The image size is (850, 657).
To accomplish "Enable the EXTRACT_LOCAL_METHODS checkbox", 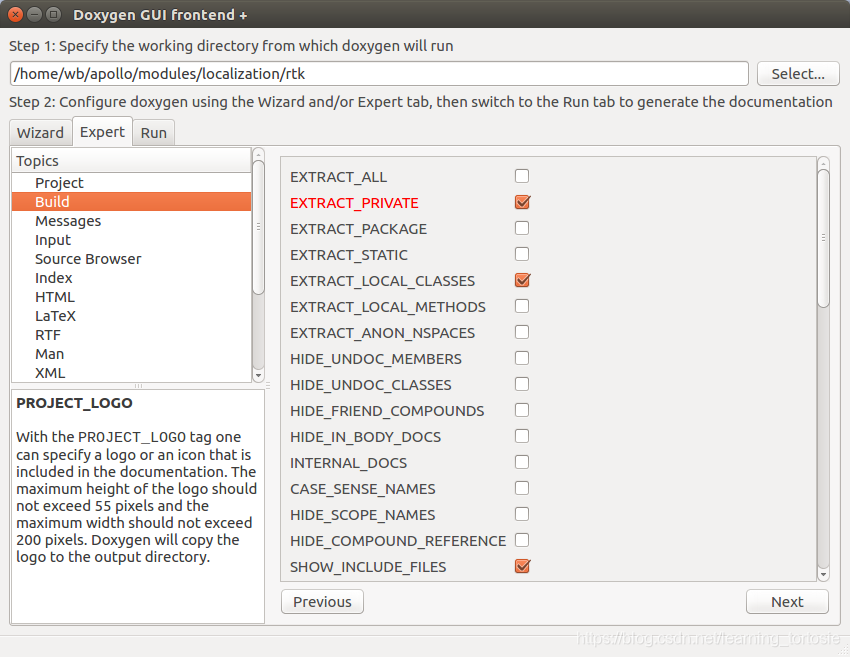I will [x=522, y=306].
